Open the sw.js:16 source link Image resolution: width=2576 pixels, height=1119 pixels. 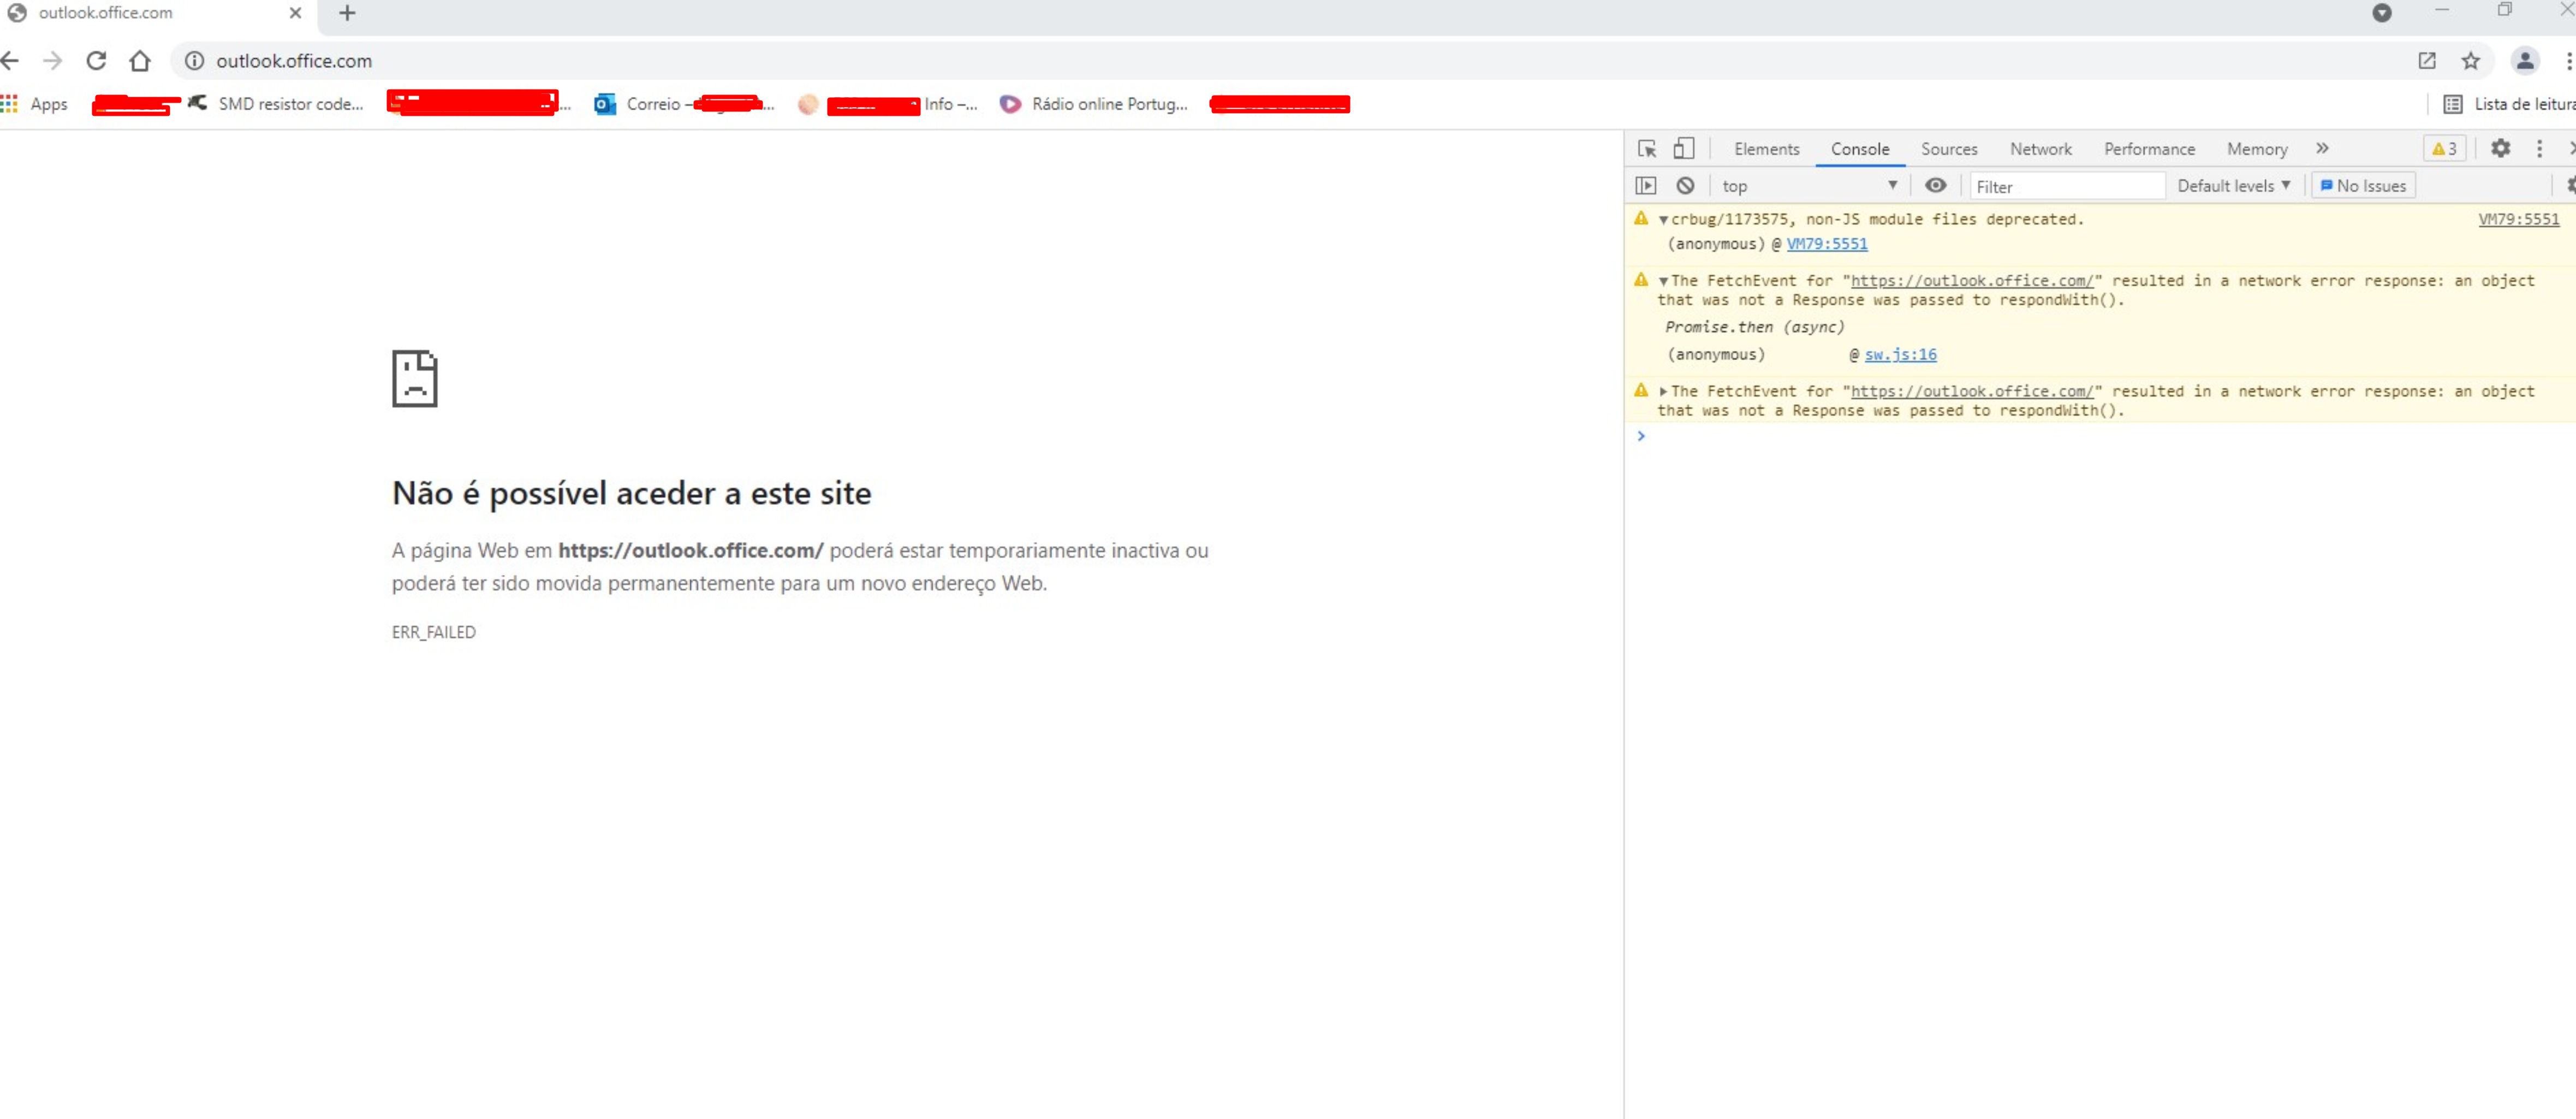pyautogui.click(x=1900, y=355)
